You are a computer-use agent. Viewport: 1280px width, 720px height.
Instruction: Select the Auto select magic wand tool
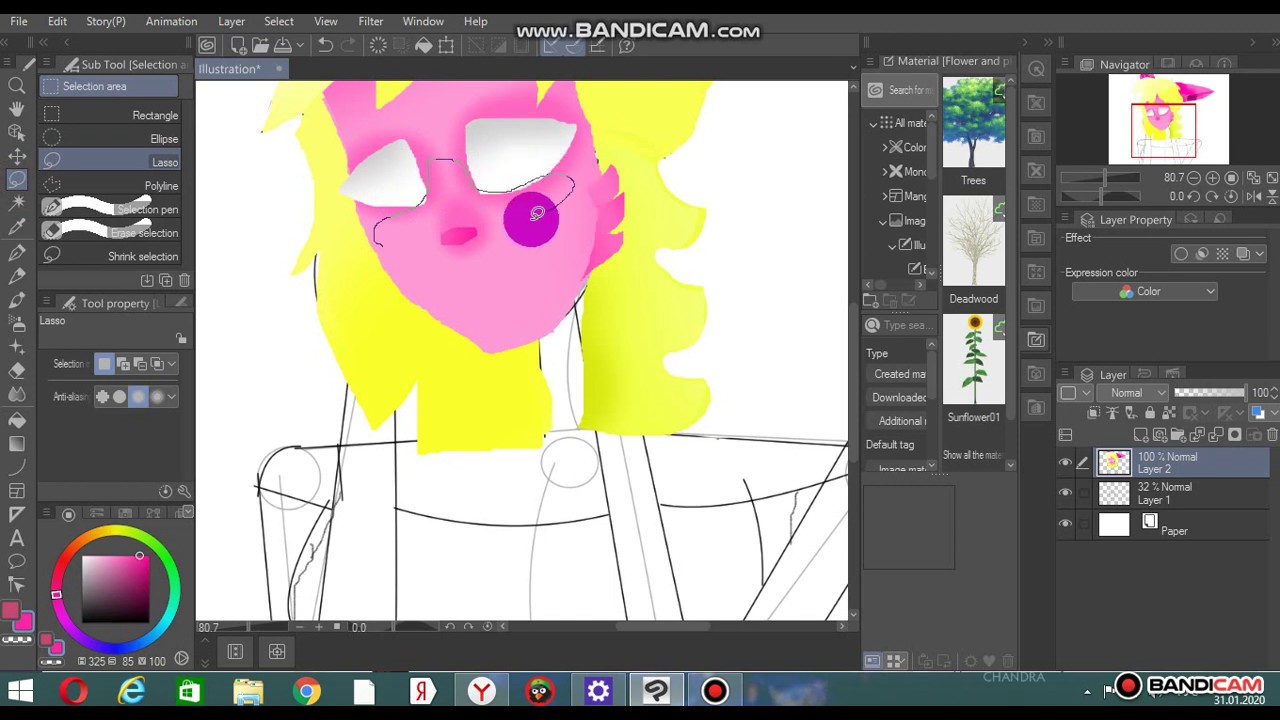(x=17, y=203)
